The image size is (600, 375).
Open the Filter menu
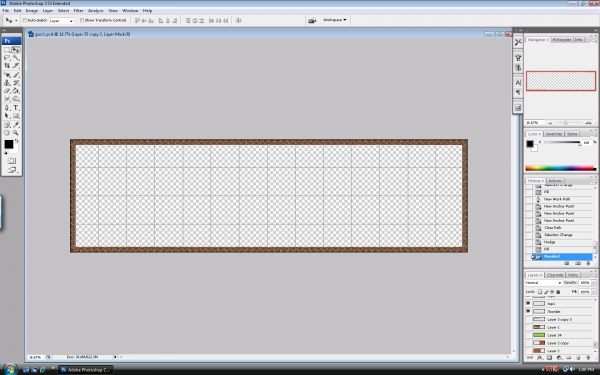tap(78, 11)
